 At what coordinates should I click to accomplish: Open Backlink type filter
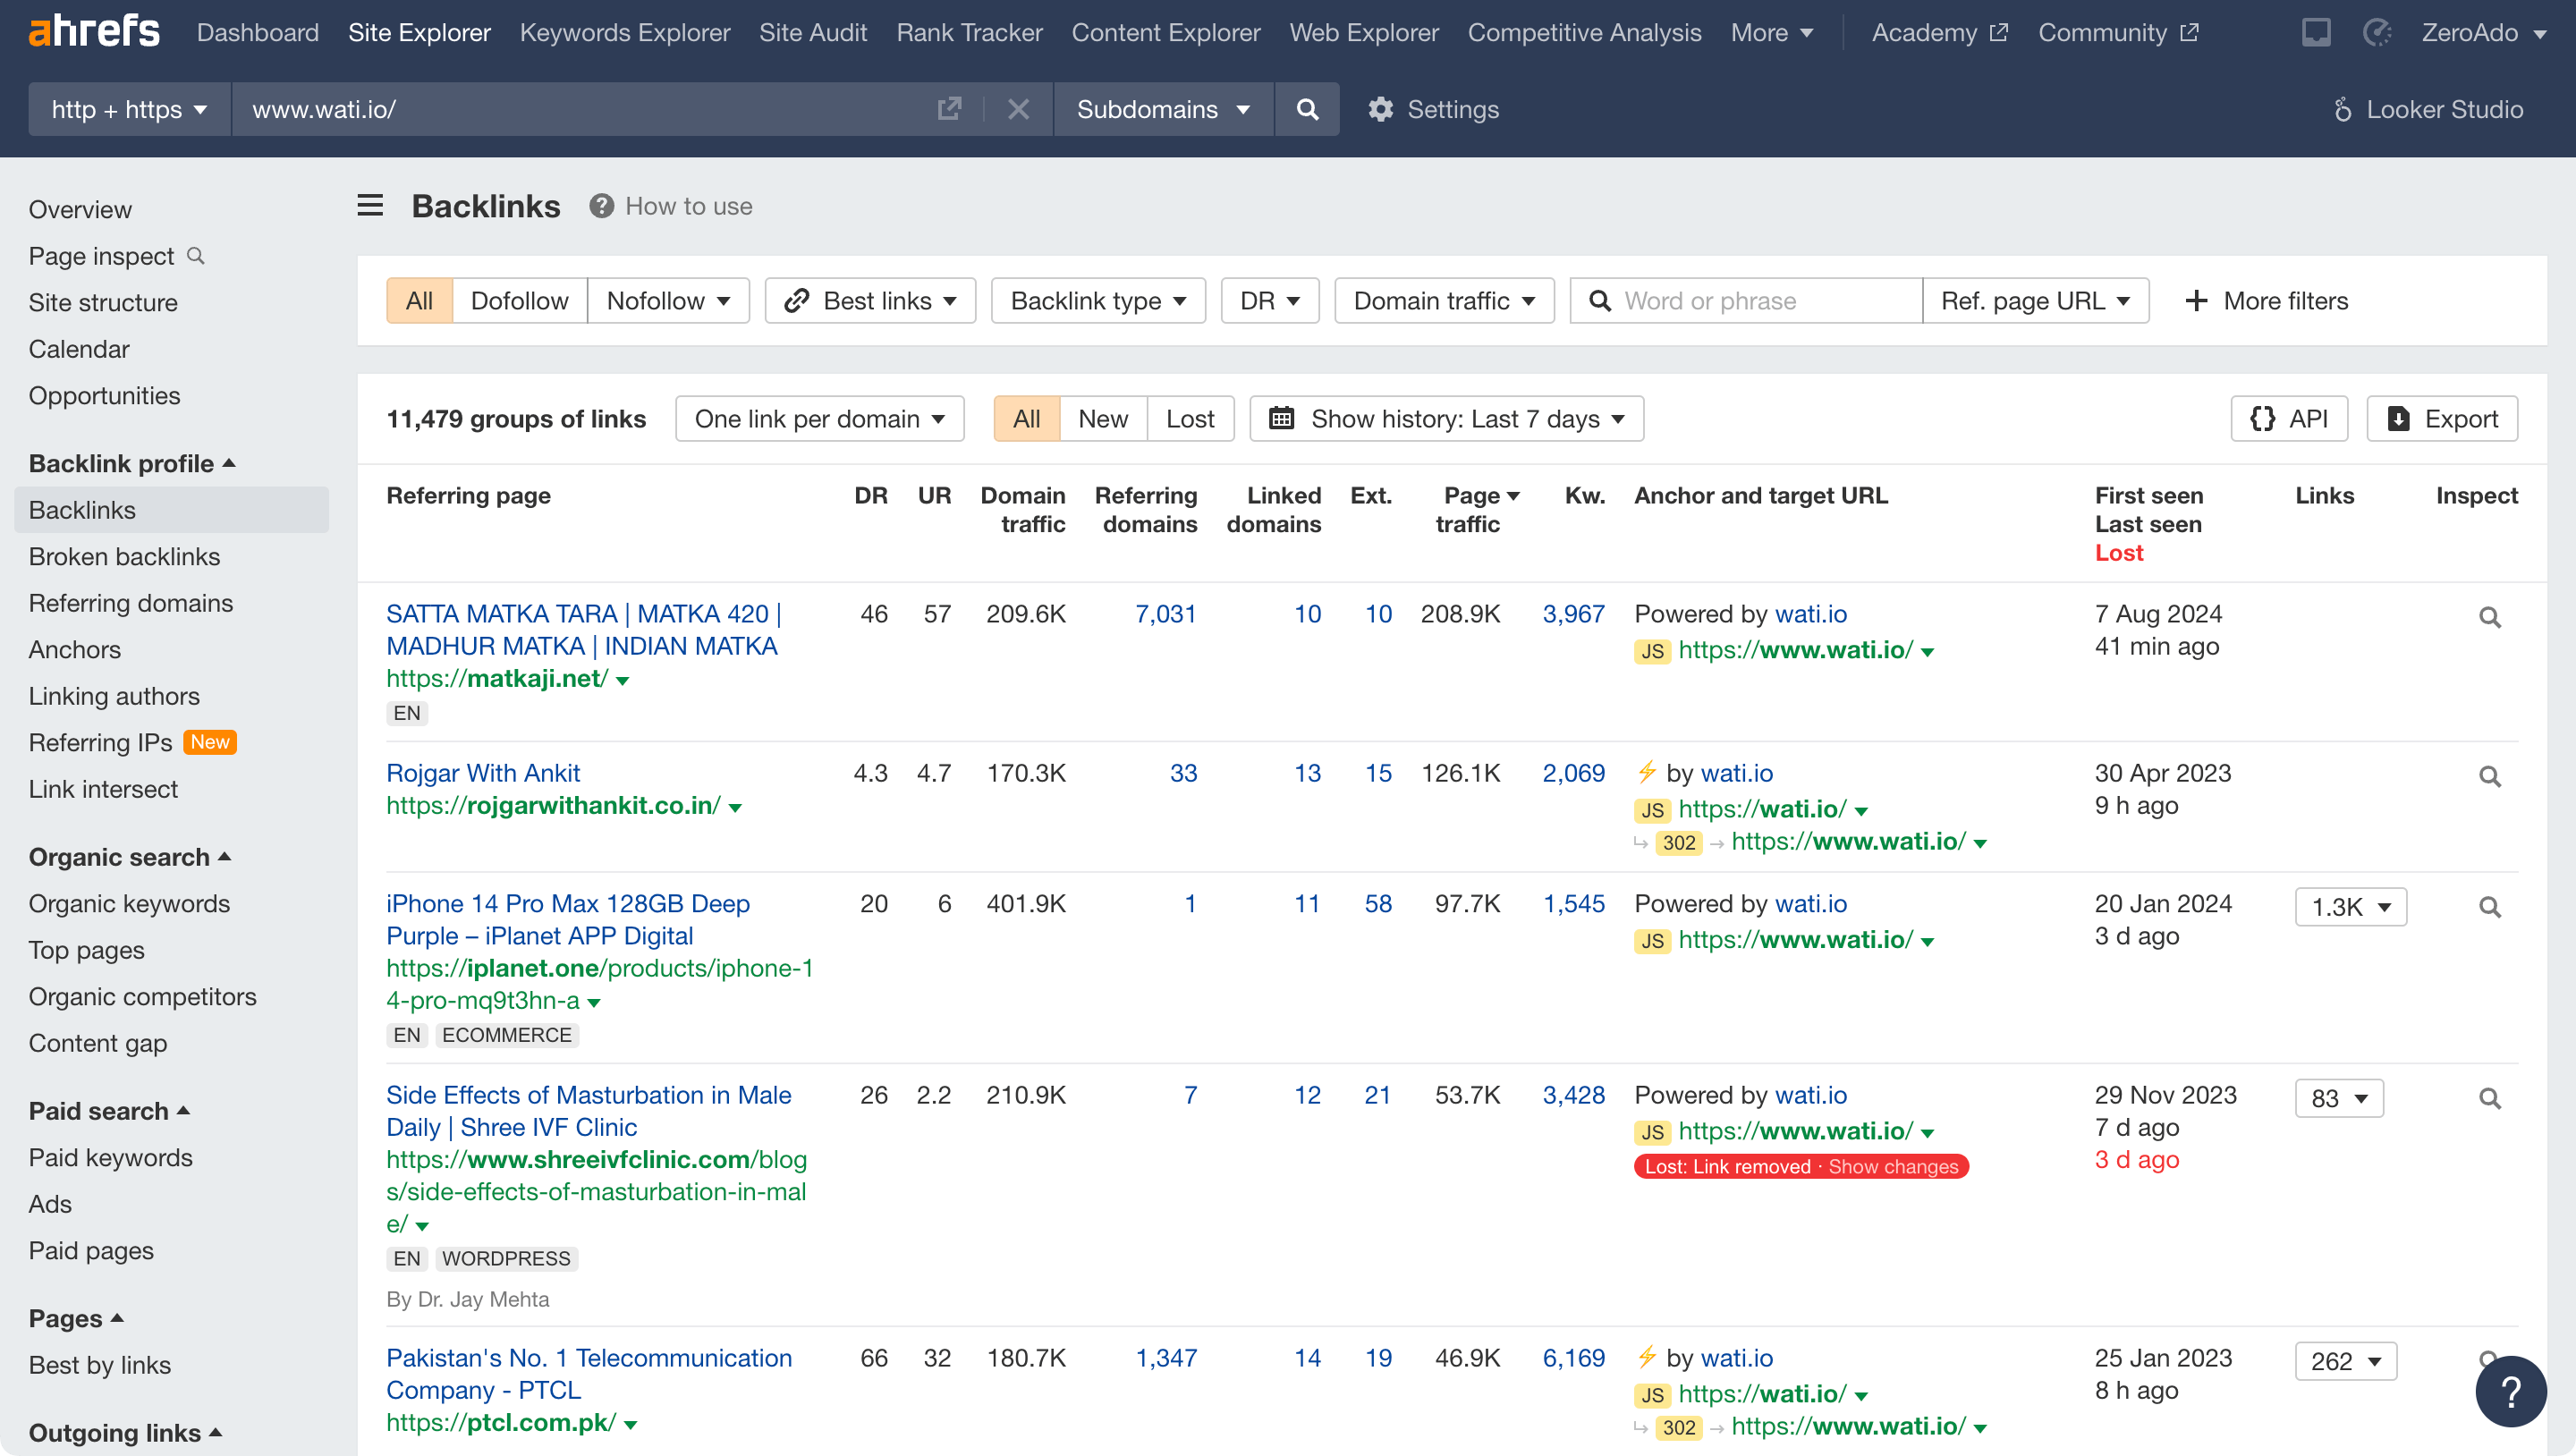[x=1098, y=301]
